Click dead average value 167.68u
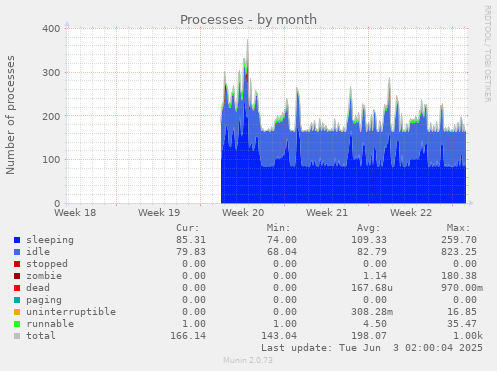497x371 pixels. click(372, 288)
